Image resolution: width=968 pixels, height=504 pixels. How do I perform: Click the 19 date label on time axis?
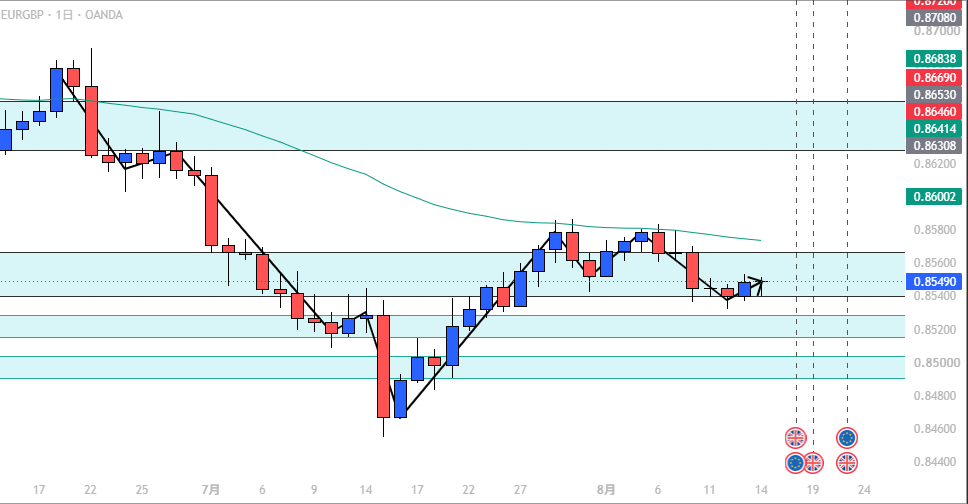(812, 490)
